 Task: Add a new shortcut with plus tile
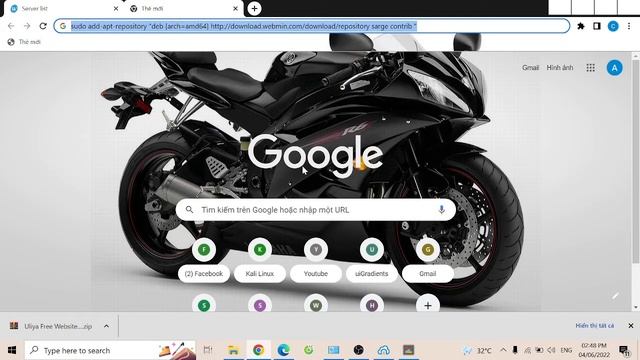pyautogui.click(x=428, y=305)
